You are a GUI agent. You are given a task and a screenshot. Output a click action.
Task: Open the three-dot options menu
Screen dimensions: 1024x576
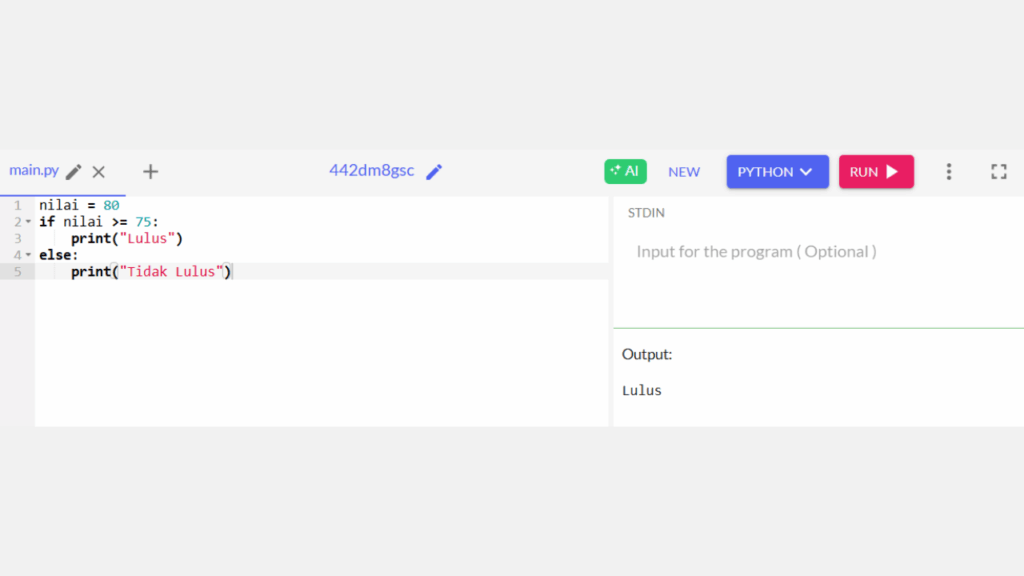pos(948,171)
